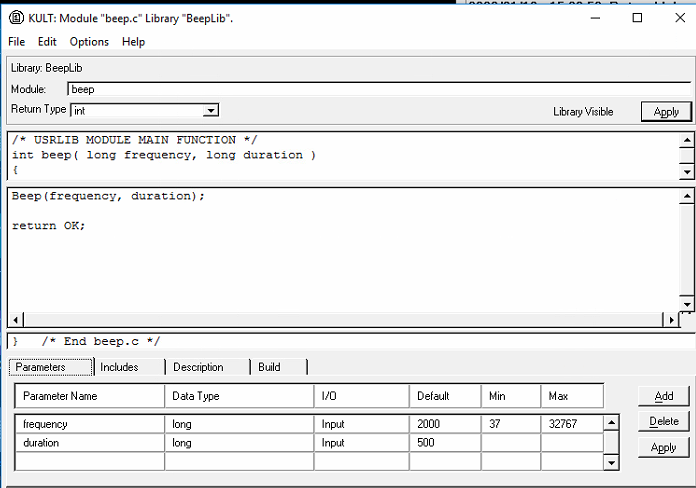Close the KULT window
This screenshot has width=696, height=488.
(x=680, y=18)
